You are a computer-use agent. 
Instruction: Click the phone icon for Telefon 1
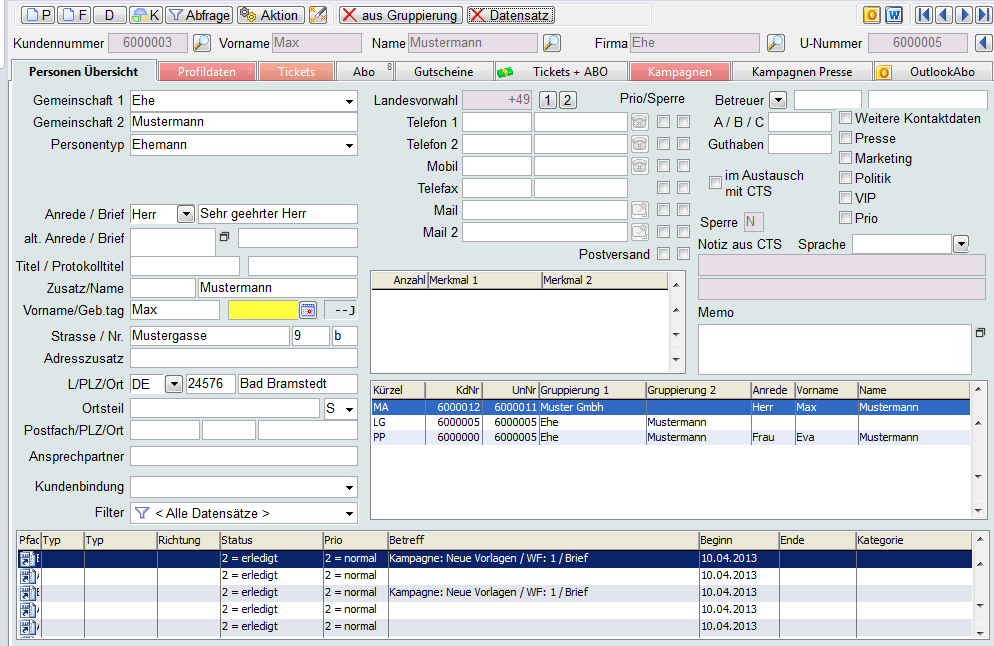pyautogui.click(x=640, y=122)
